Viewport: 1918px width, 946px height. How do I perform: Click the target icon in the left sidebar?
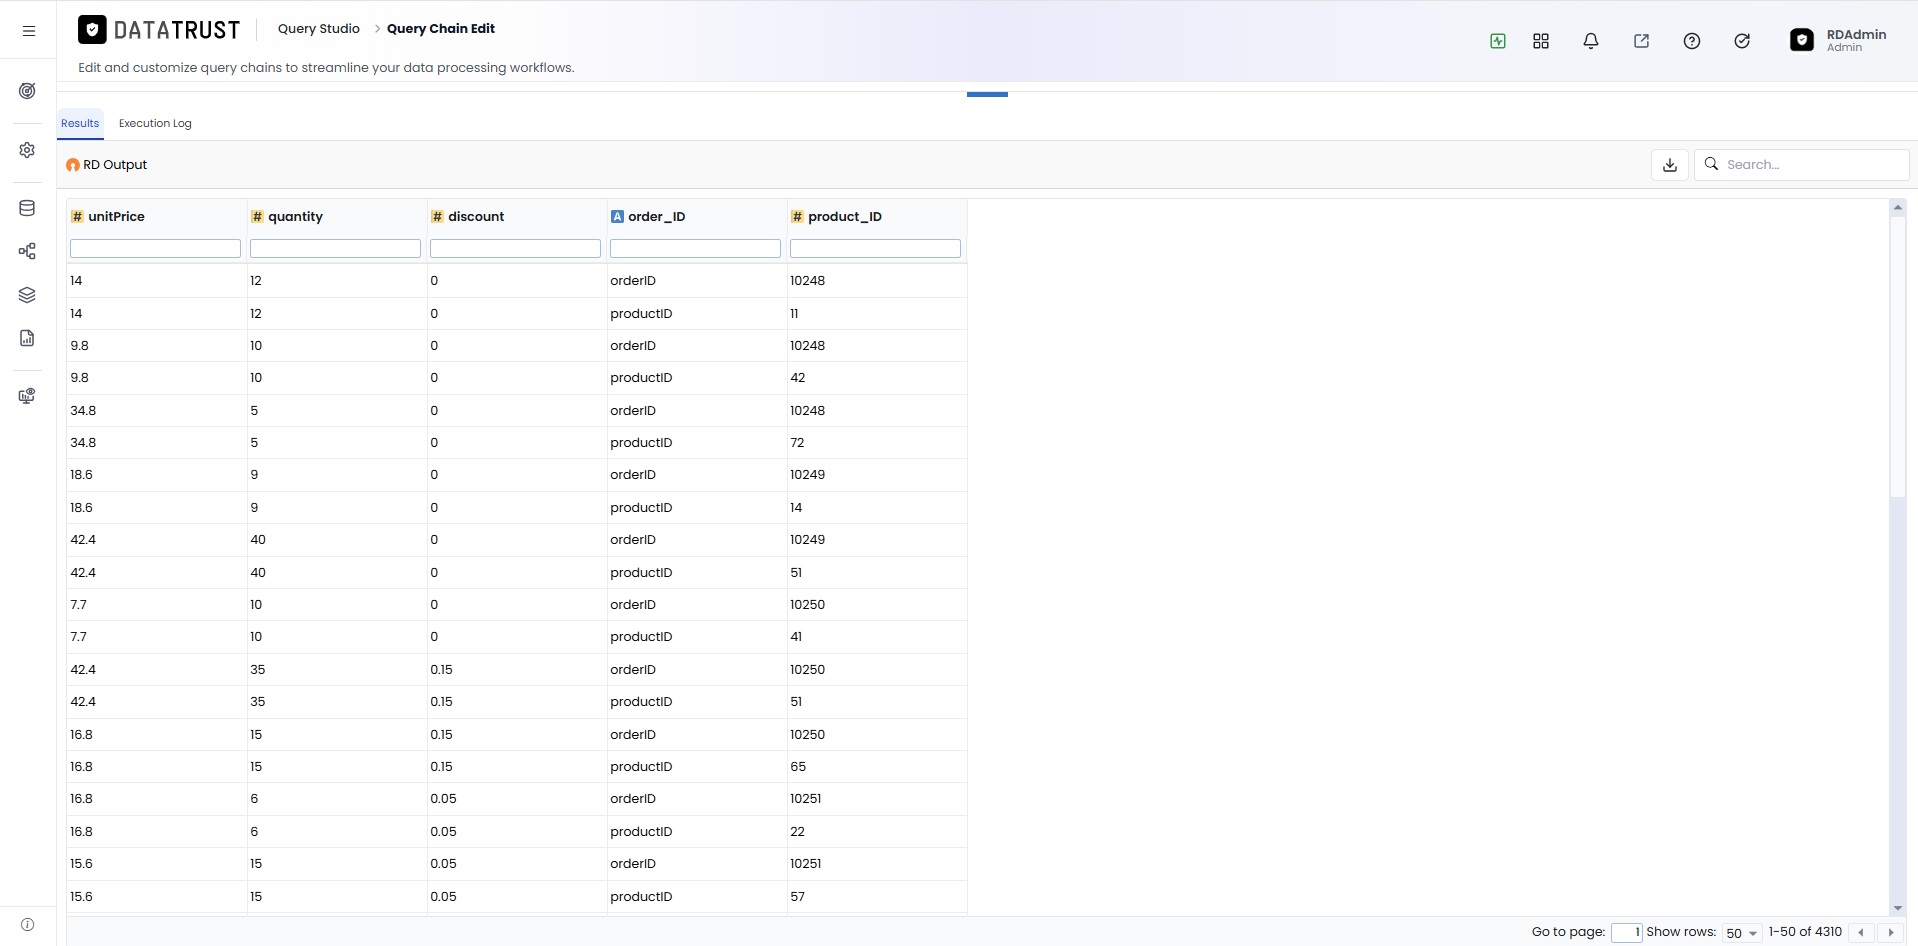click(x=27, y=91)
